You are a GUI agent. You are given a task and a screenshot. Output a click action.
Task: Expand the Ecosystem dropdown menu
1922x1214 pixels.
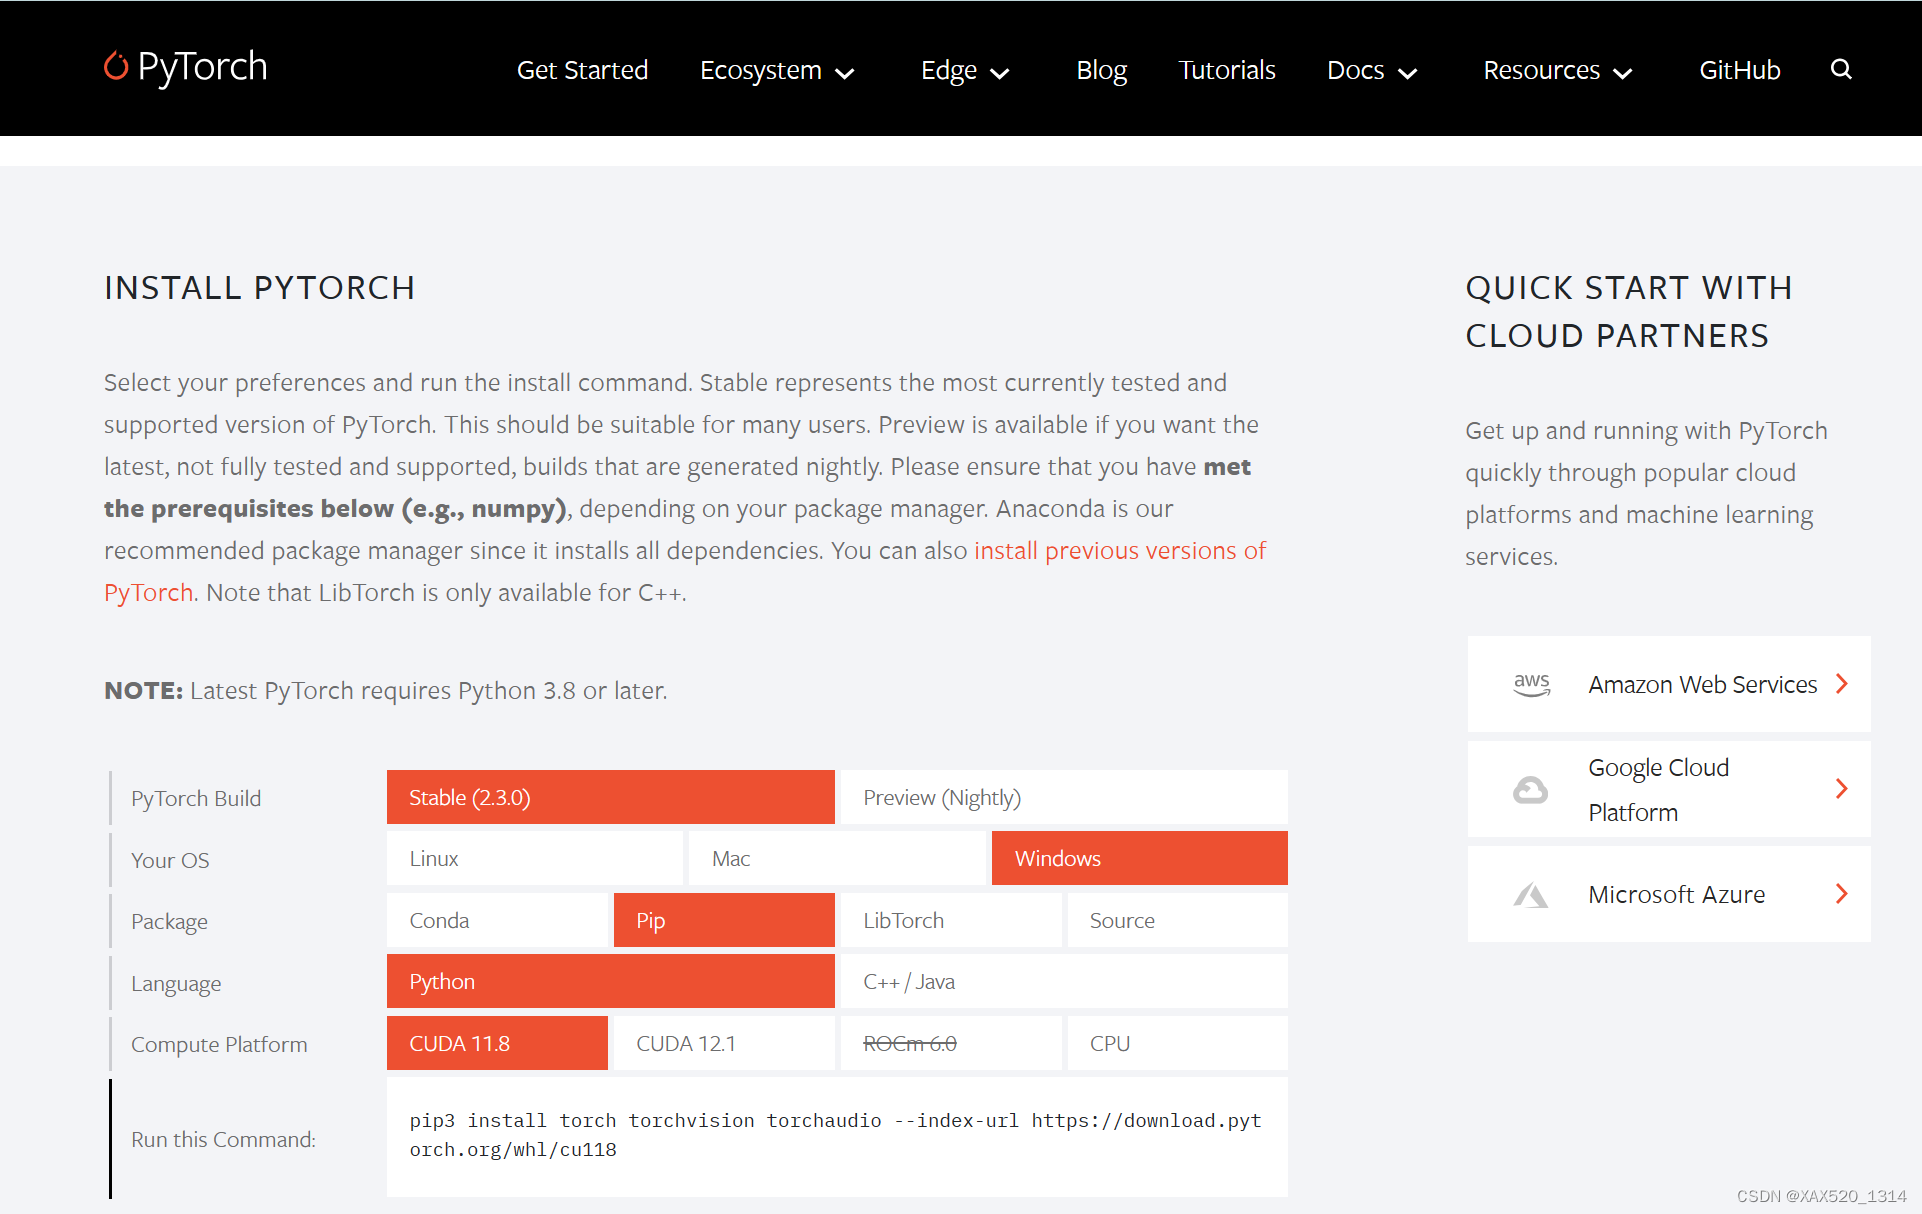tap(776, 71)
